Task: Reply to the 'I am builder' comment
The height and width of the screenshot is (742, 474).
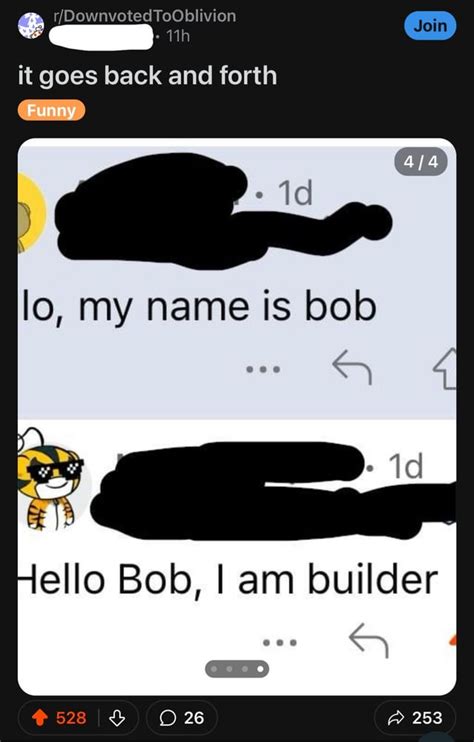Action: (x=369, y=640)
